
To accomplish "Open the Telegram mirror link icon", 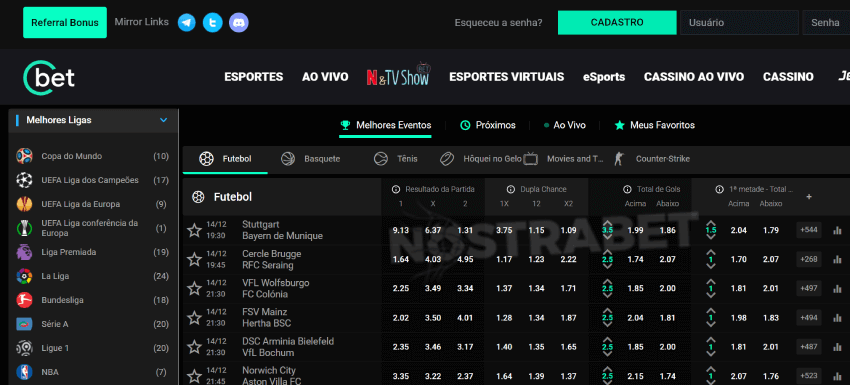I will tap(186, 23).
